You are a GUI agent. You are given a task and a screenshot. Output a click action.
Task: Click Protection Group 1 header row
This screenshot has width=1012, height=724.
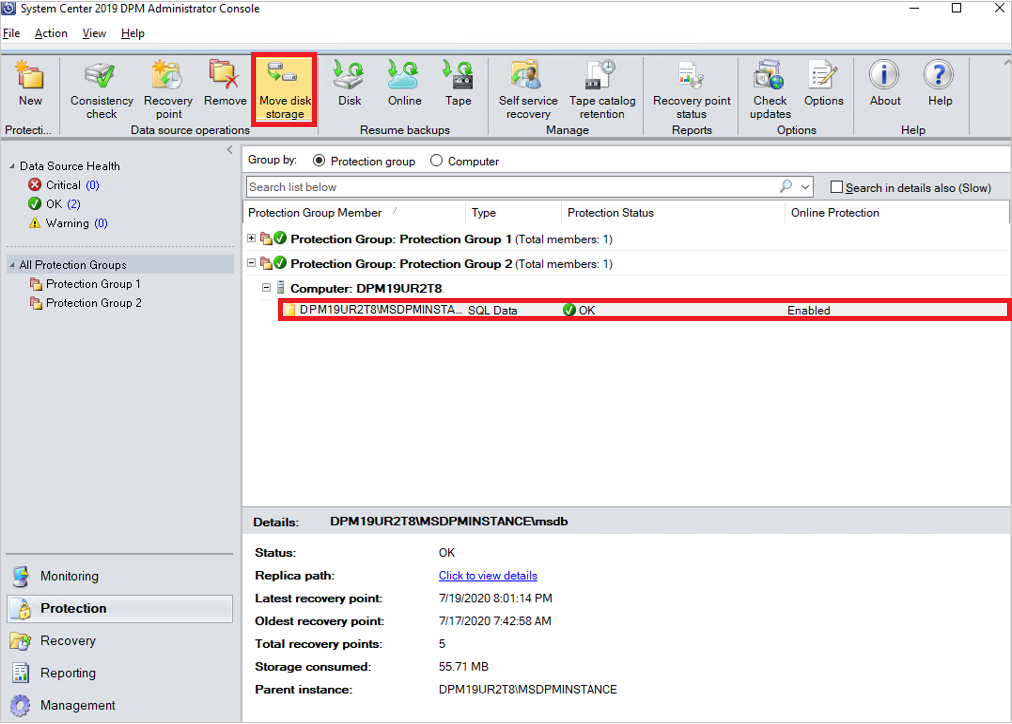[450, 239]
